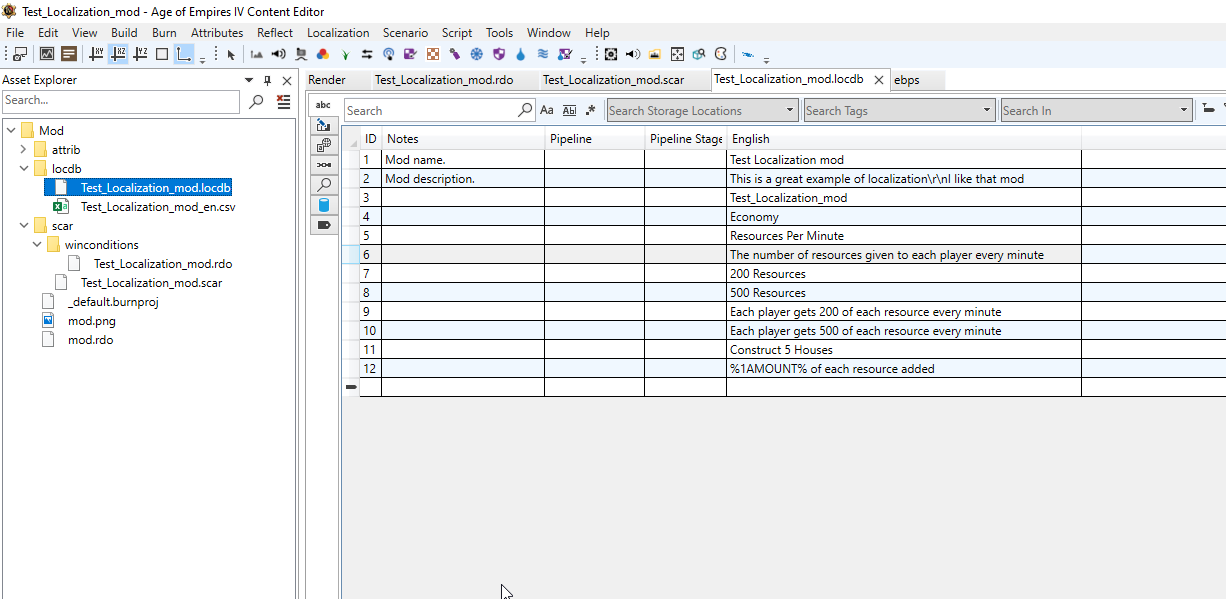Click the blue snowflake wheel icon
Screen dimensions: 1226x599
click(x=476, y=54)
